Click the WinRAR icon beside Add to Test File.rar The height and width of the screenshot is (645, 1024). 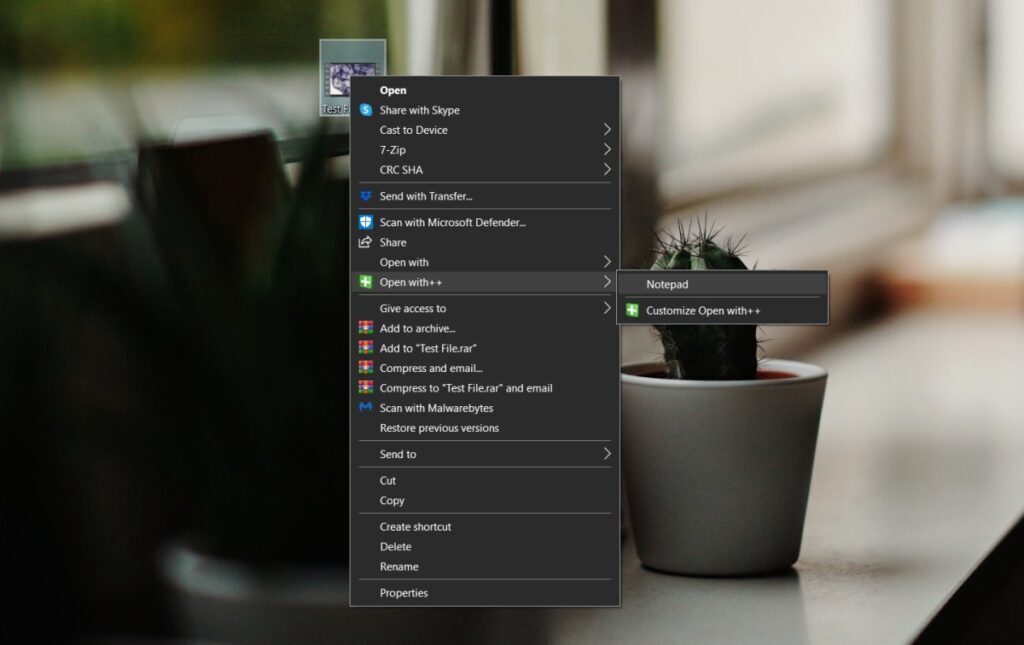(368, 348)
